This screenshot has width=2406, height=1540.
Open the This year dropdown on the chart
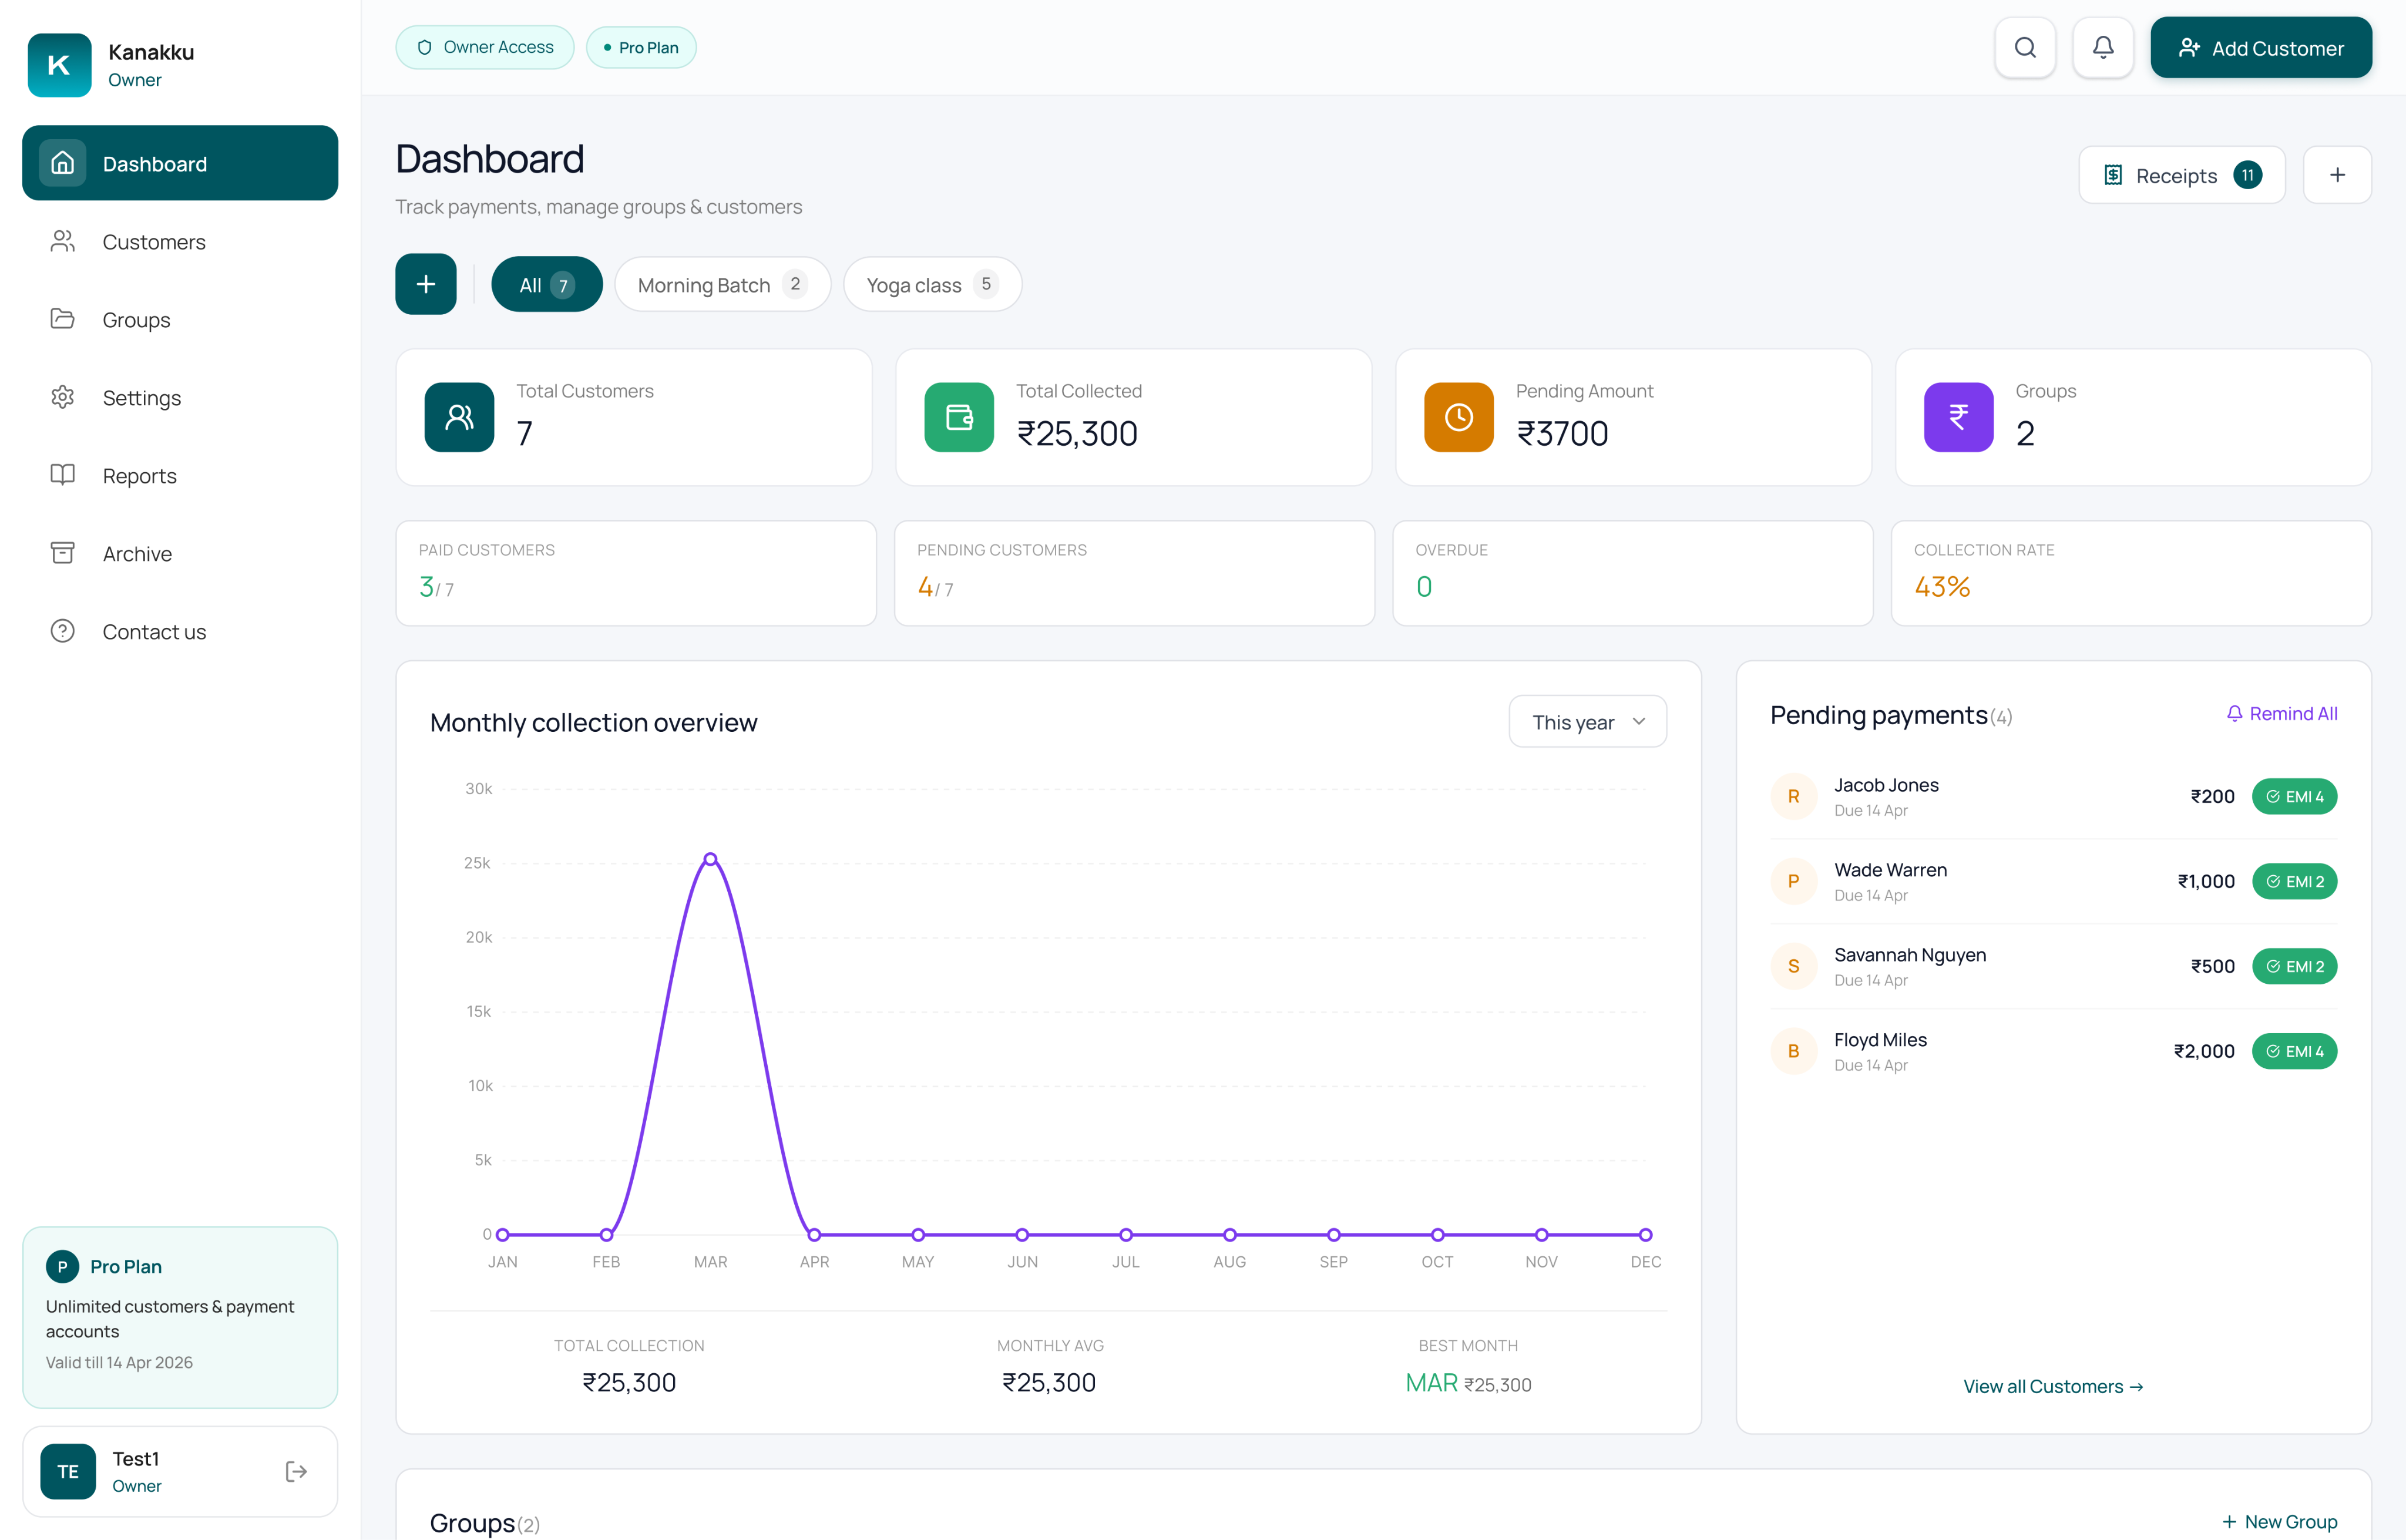(x=1586, y=721)
